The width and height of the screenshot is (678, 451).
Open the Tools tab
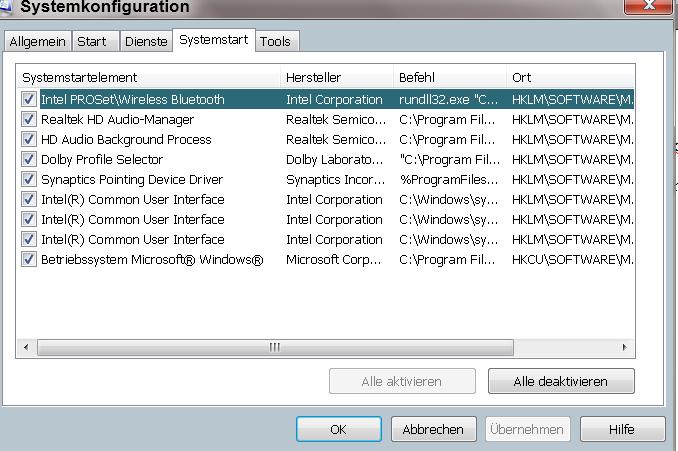tap(277, 42)
